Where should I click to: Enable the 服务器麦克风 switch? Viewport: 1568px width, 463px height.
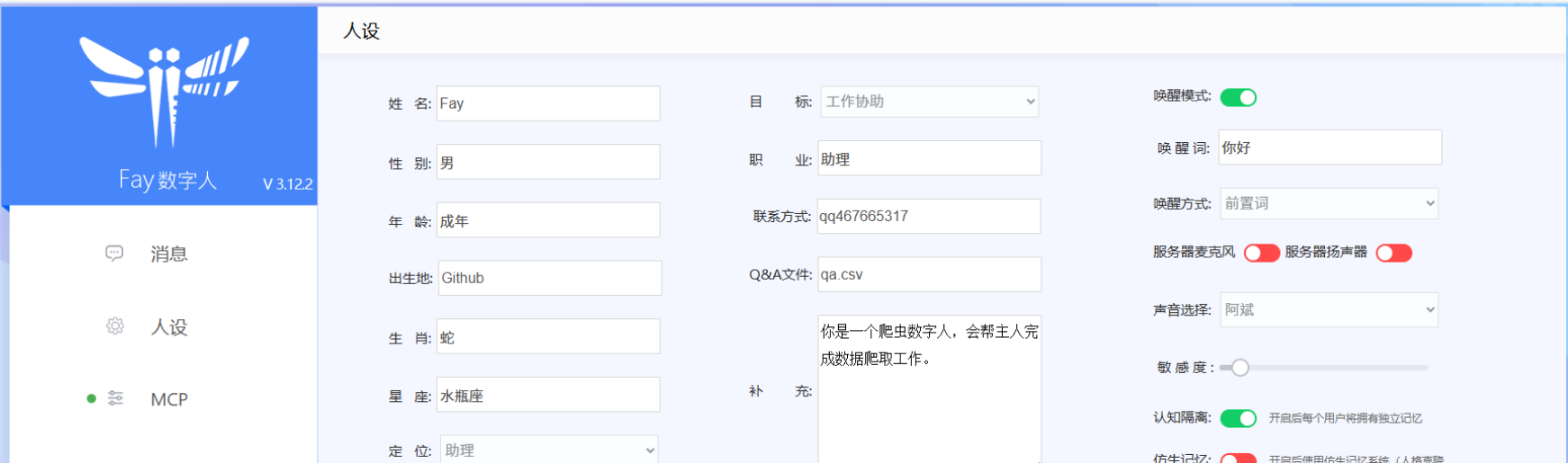pyautogui.click(x=1262, y=253)
